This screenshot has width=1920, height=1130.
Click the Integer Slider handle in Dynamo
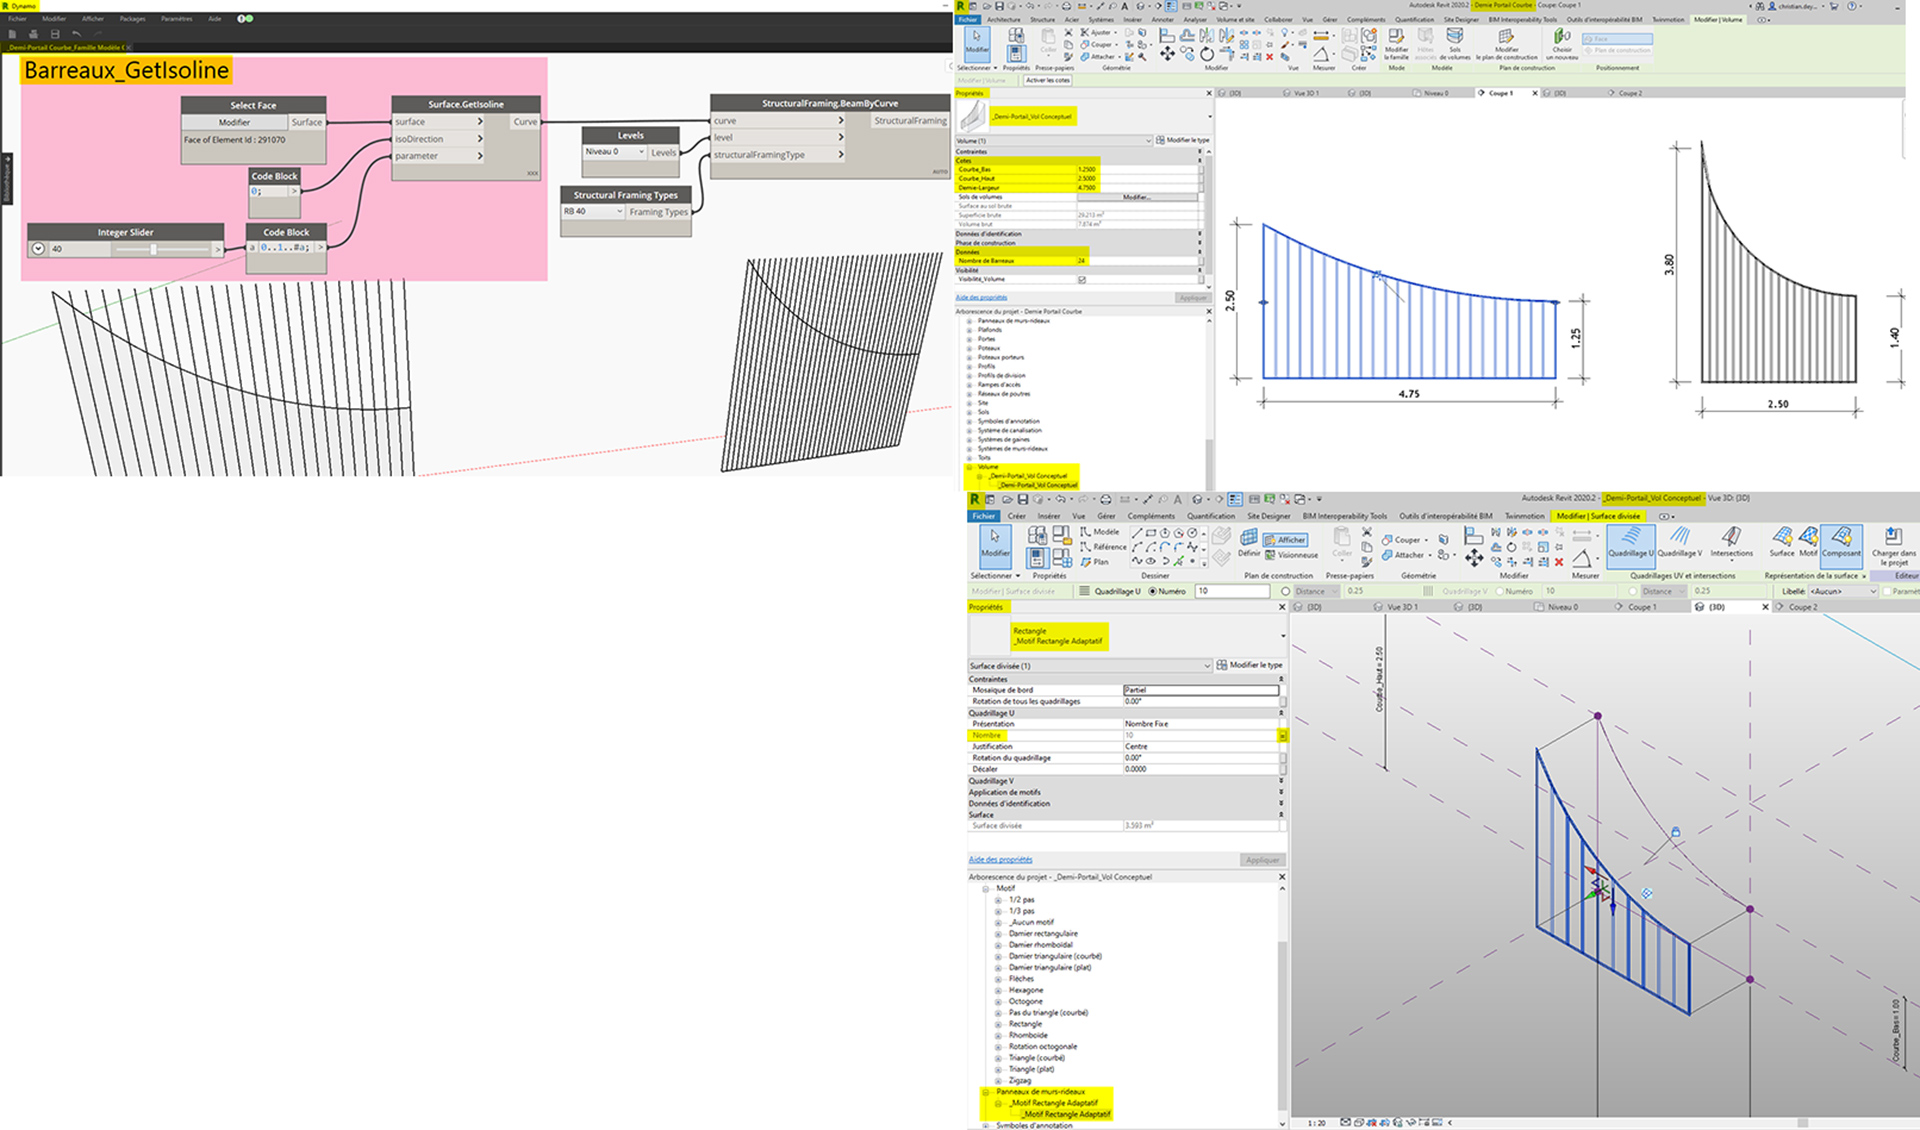153,249
